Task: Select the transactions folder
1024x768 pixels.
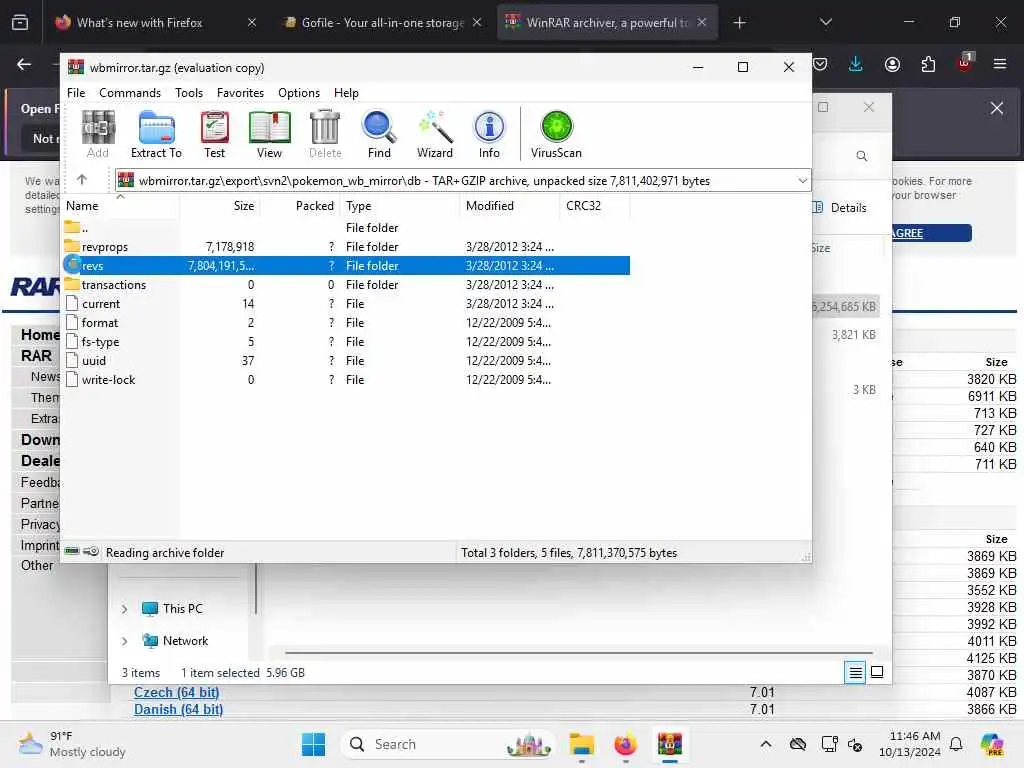Action: point(346,285)
